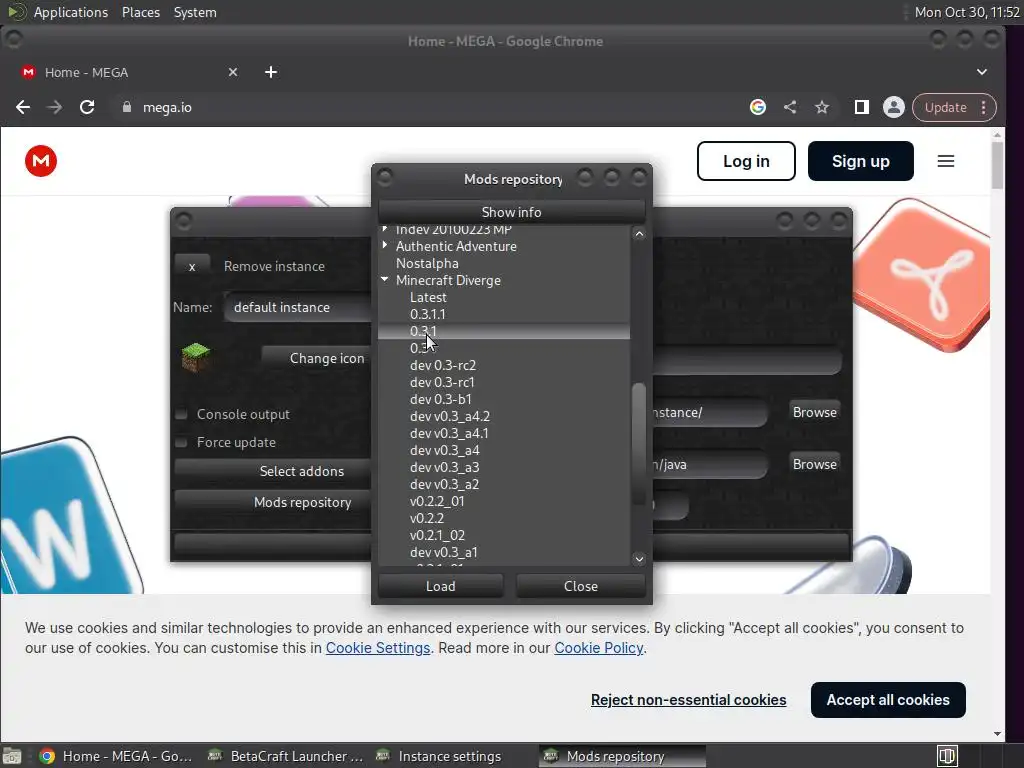Open the Applications menu
The width and height of the screenshot is (1024, 768).
71,12
